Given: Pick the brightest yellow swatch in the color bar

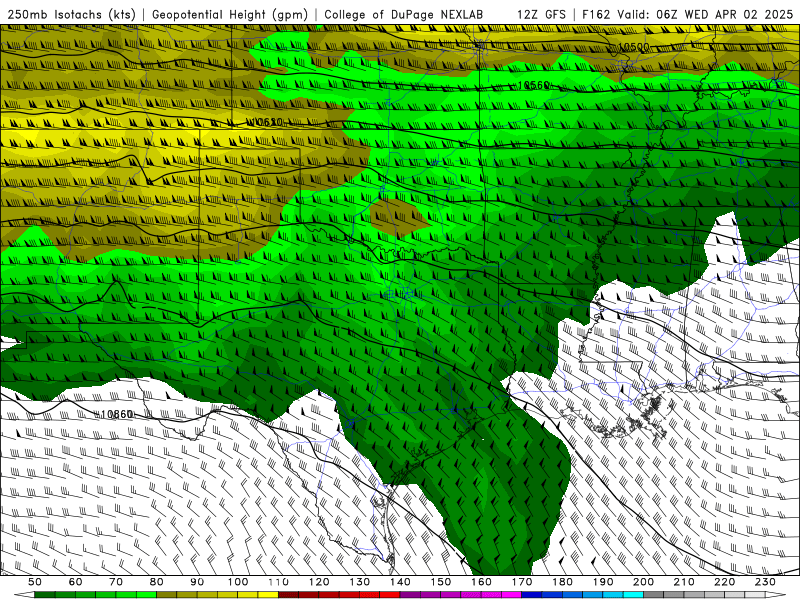Looking at the screenshot, I should [x=268, y=595].
